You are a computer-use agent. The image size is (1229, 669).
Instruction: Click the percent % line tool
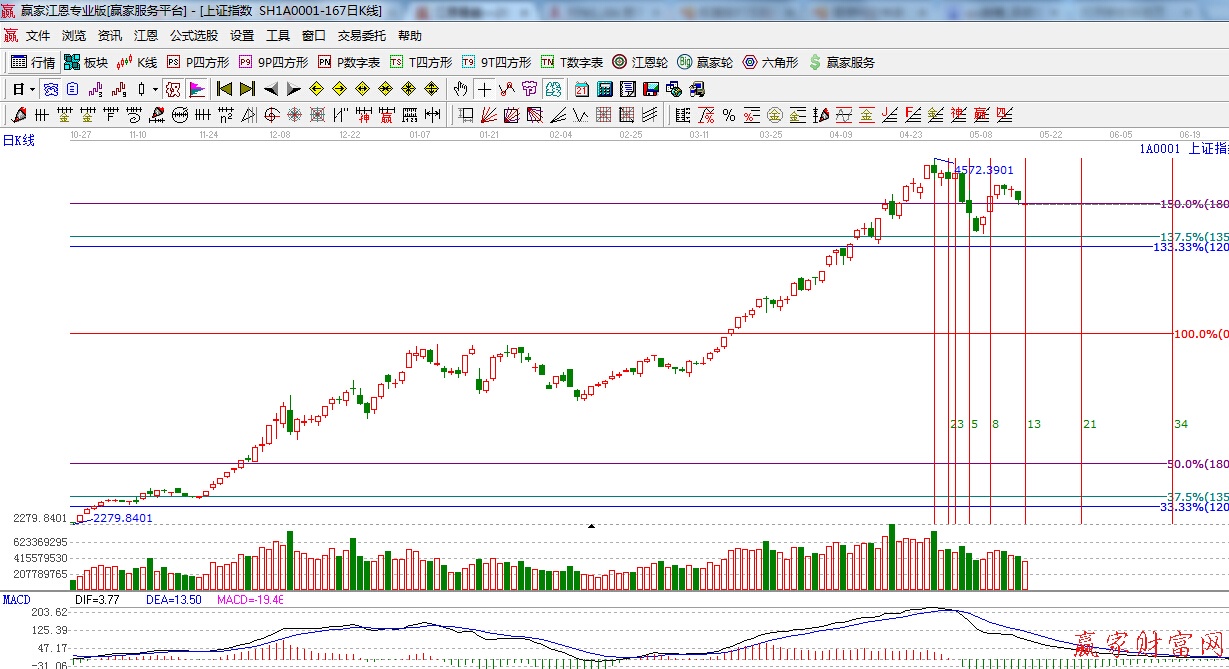pyautogui.click(x=729, y=115)
